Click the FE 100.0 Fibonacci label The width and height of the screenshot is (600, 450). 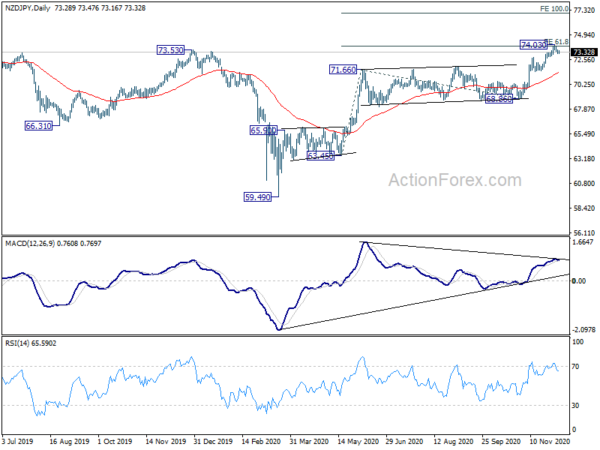pyautogui.click(x=554, y=8)
